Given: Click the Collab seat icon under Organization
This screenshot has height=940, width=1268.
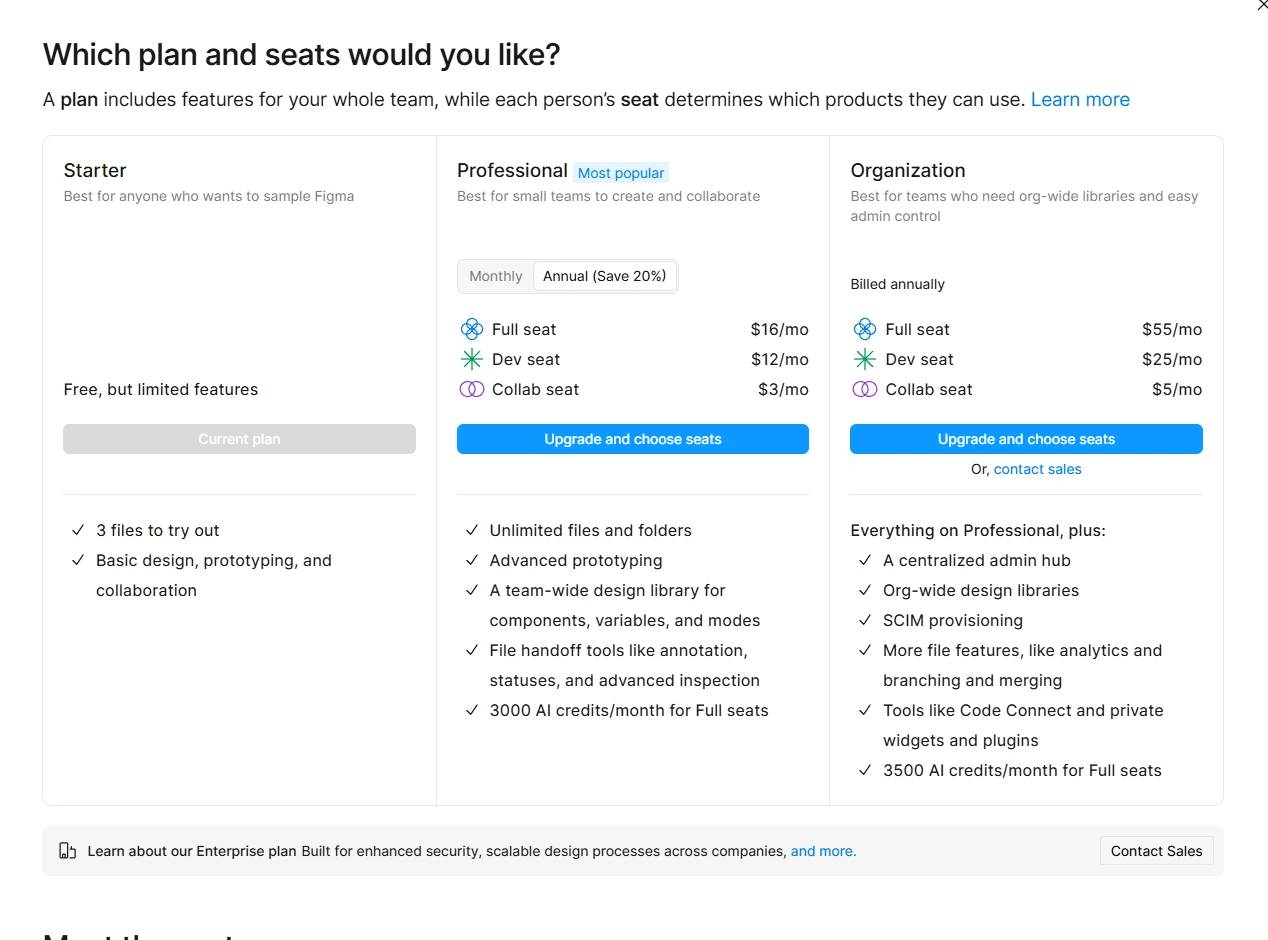Looking at the screenshot, I should [x=865, y=389].
